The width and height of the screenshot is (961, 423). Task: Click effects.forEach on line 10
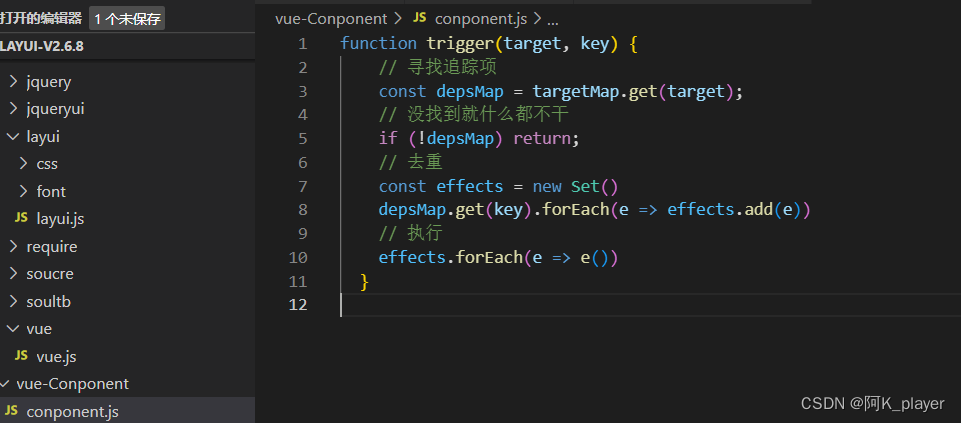[450, 257]
